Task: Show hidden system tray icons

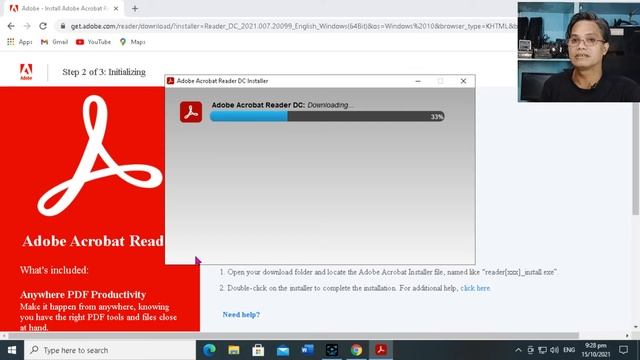Action: (x=518, y=350)
